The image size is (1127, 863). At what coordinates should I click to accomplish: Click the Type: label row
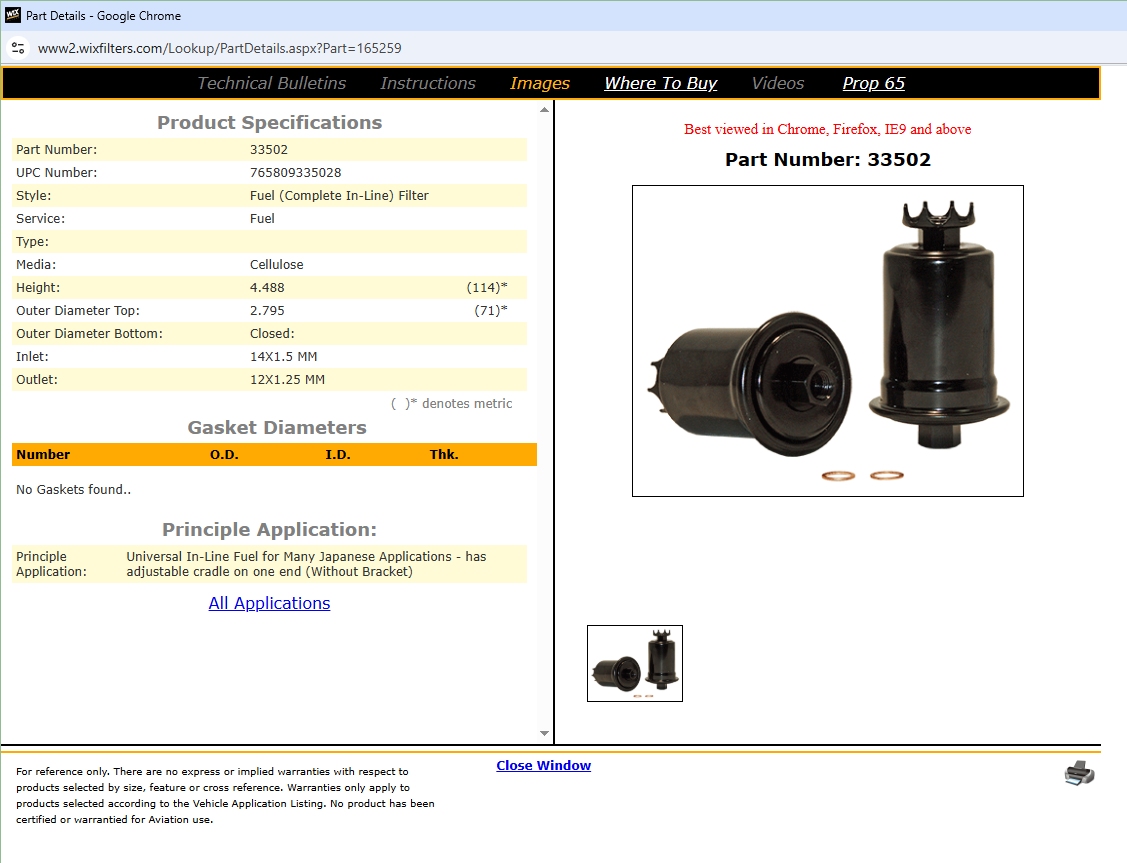tap(270, 241)
